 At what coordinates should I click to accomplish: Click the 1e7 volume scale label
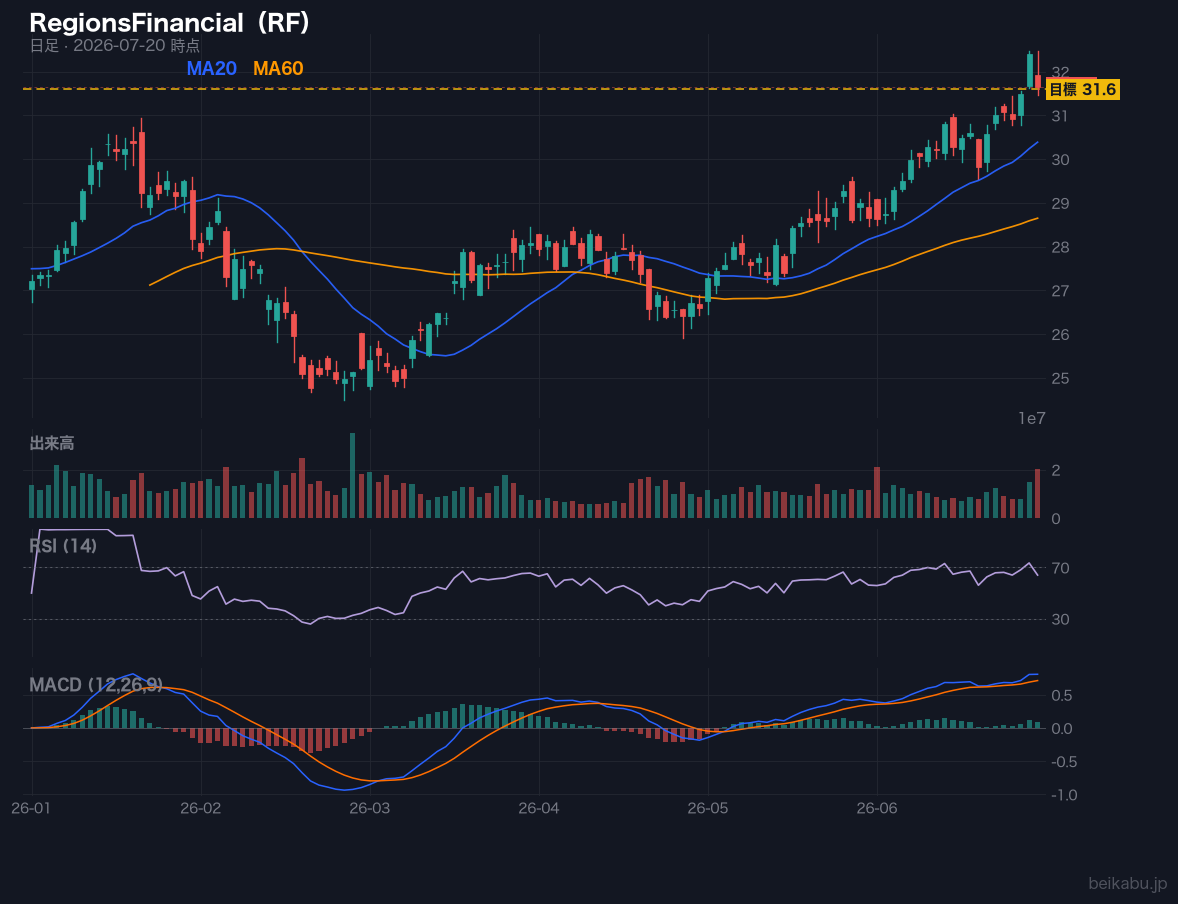pos(1032,419)
